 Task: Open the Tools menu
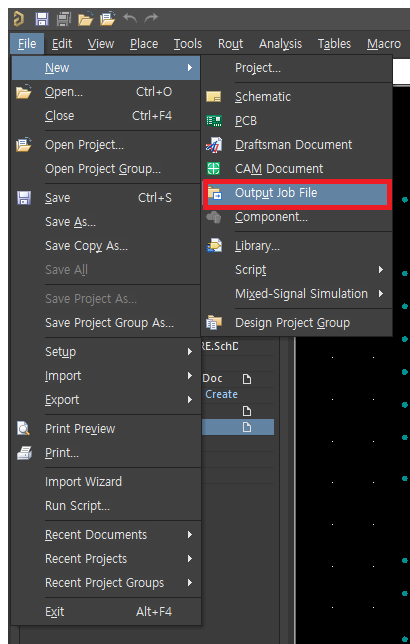(188, 44)
